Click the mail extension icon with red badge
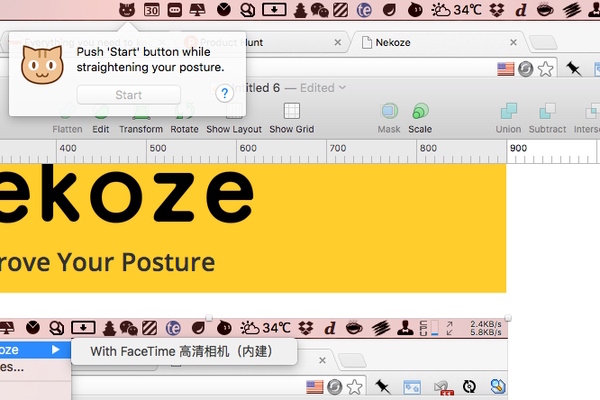600x400 pixels. [x=443, y=387]
